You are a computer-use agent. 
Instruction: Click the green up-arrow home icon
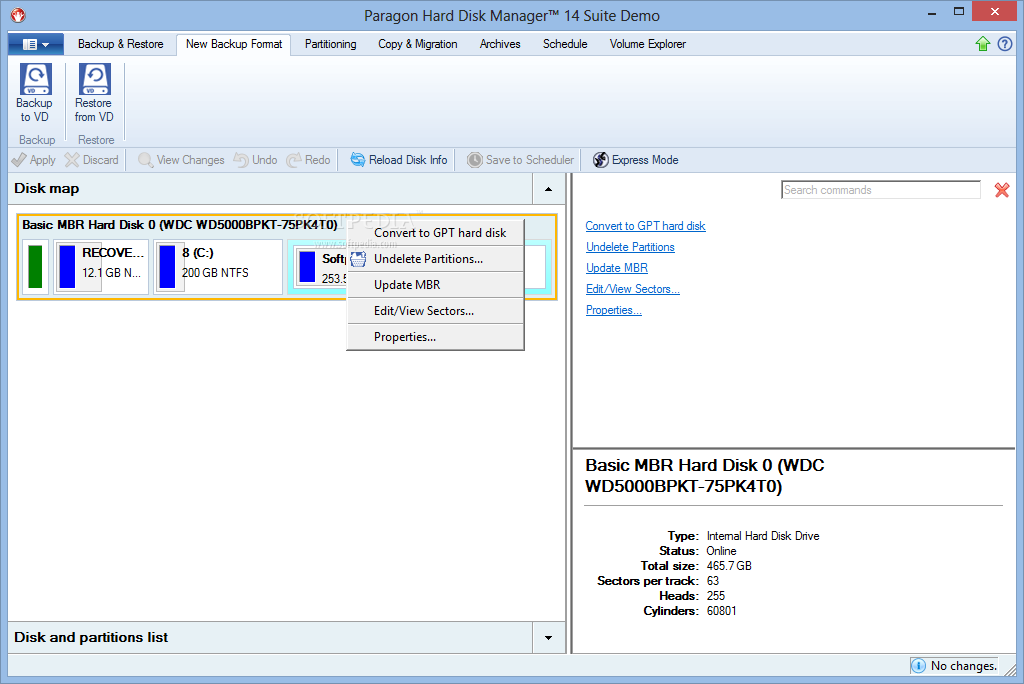[x=983, y=44]
